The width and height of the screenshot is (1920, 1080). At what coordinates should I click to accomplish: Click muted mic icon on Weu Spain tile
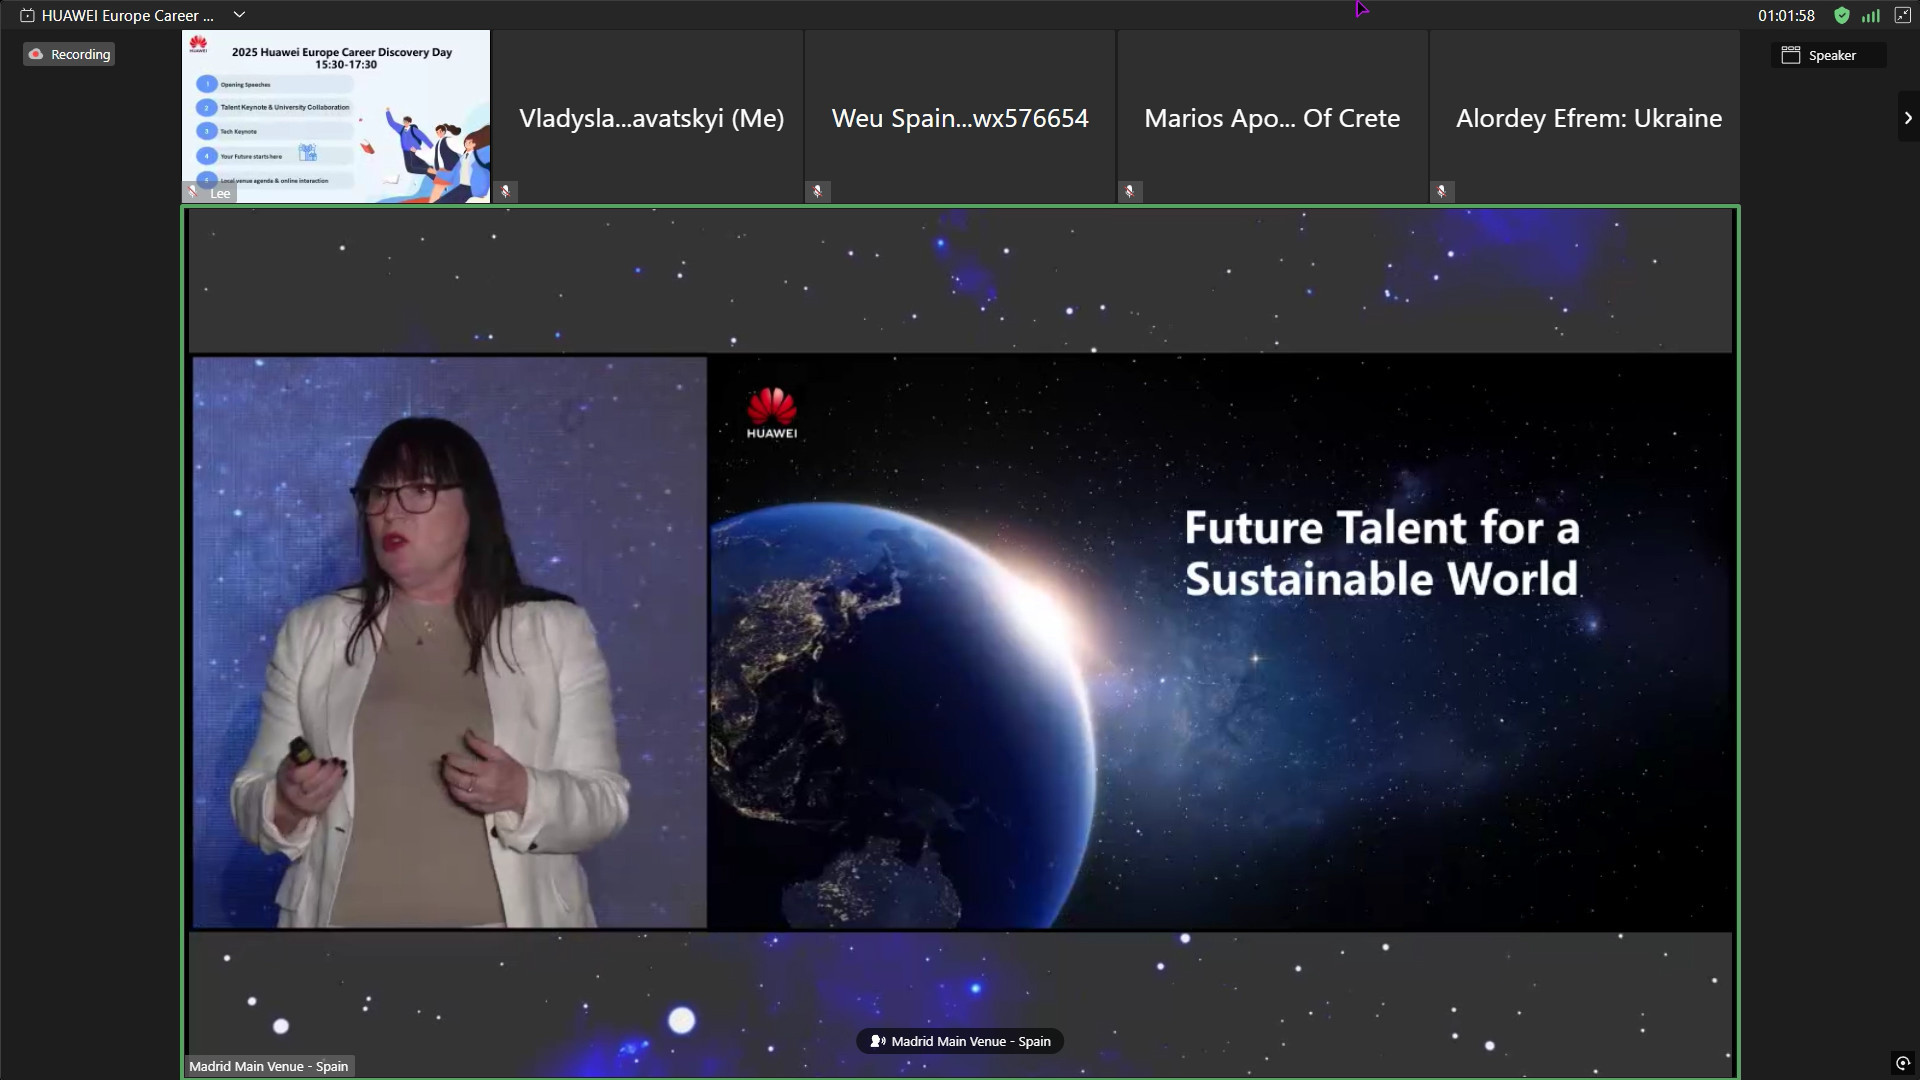click(x=818, y=191)
